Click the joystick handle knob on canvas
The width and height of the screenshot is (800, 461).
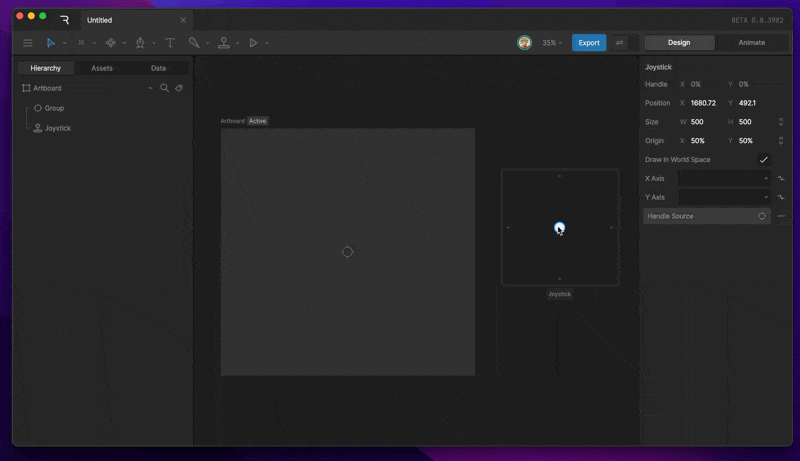pyautogui.click(x=559, y=227)
